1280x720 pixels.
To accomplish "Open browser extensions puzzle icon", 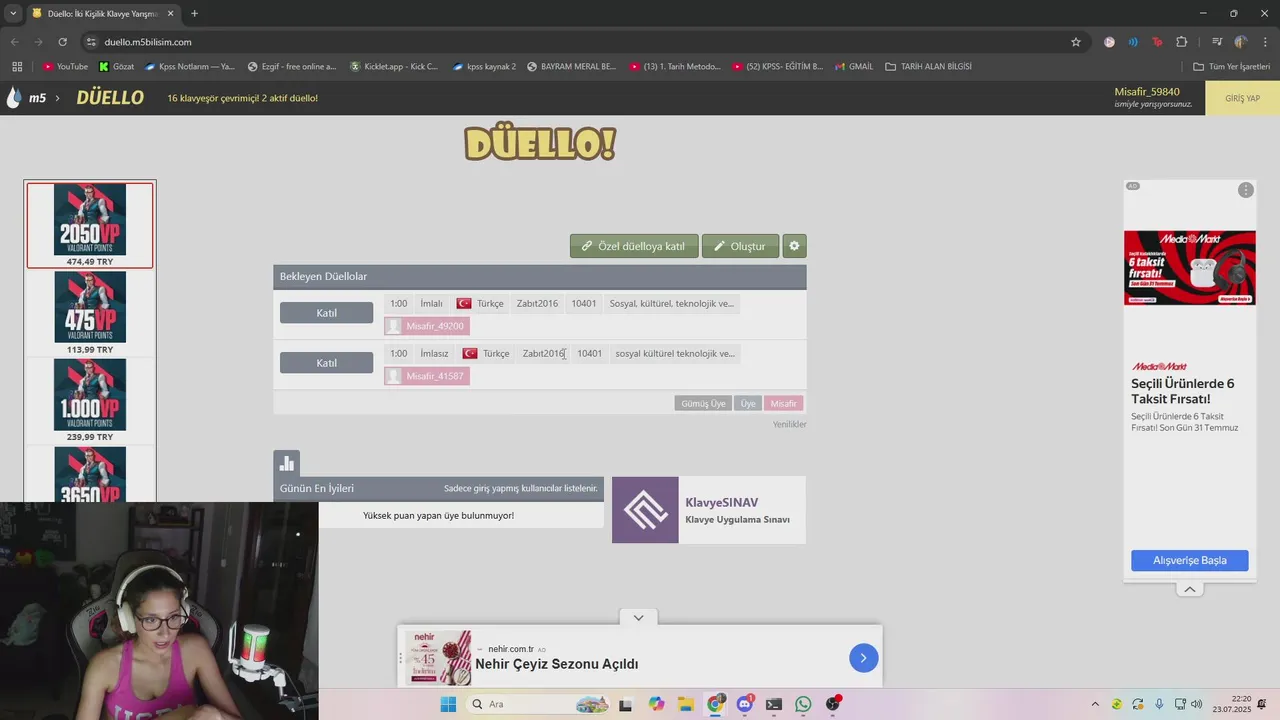I will pyautogui.click(x=1182, y=42).
